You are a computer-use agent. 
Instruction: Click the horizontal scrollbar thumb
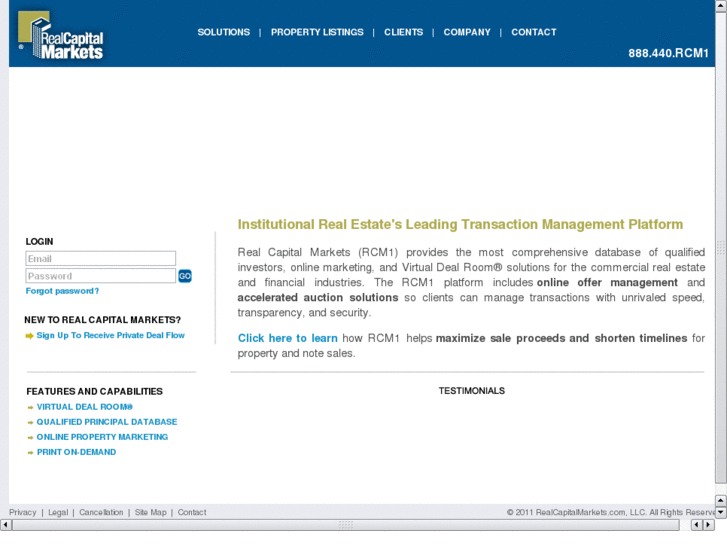(346, 525)
